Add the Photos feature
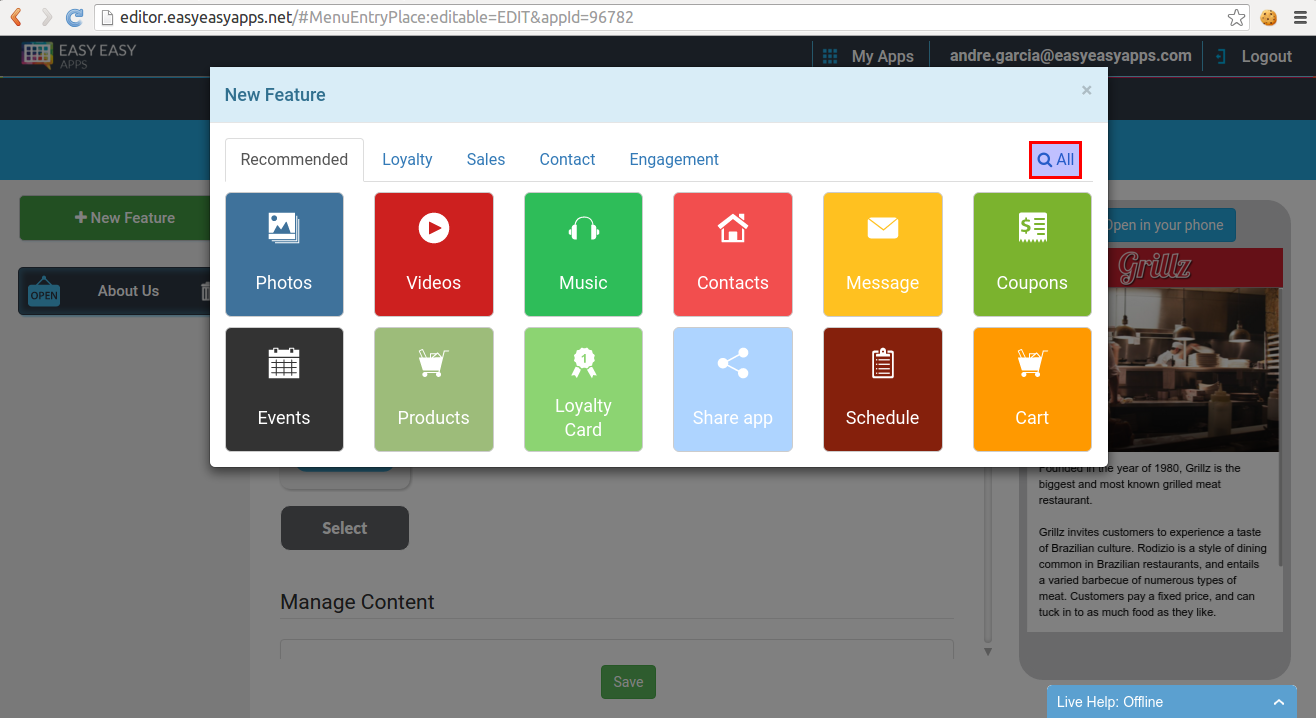1316x718 pixels. pyautogui.click(x=284, y=254)
